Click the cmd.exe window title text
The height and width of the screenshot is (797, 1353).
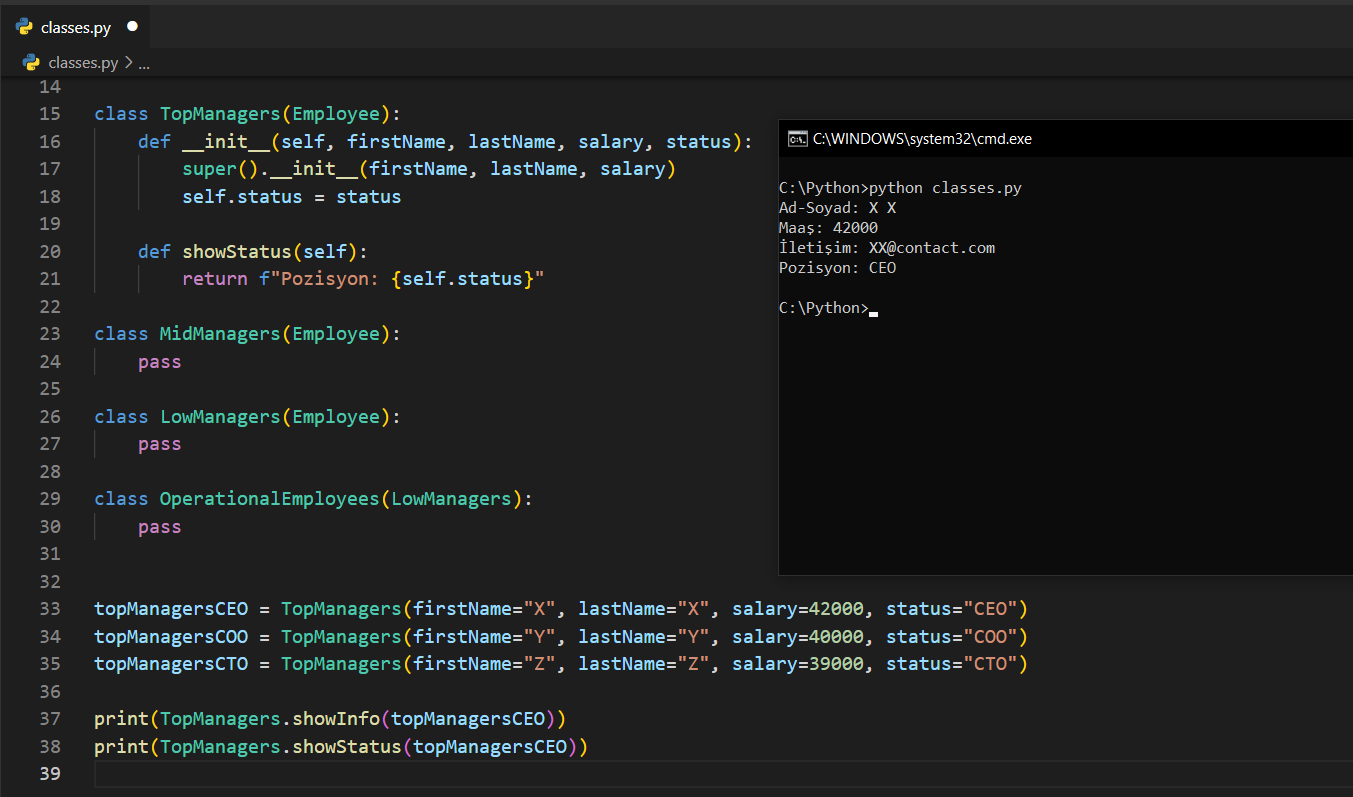(922, 139)
